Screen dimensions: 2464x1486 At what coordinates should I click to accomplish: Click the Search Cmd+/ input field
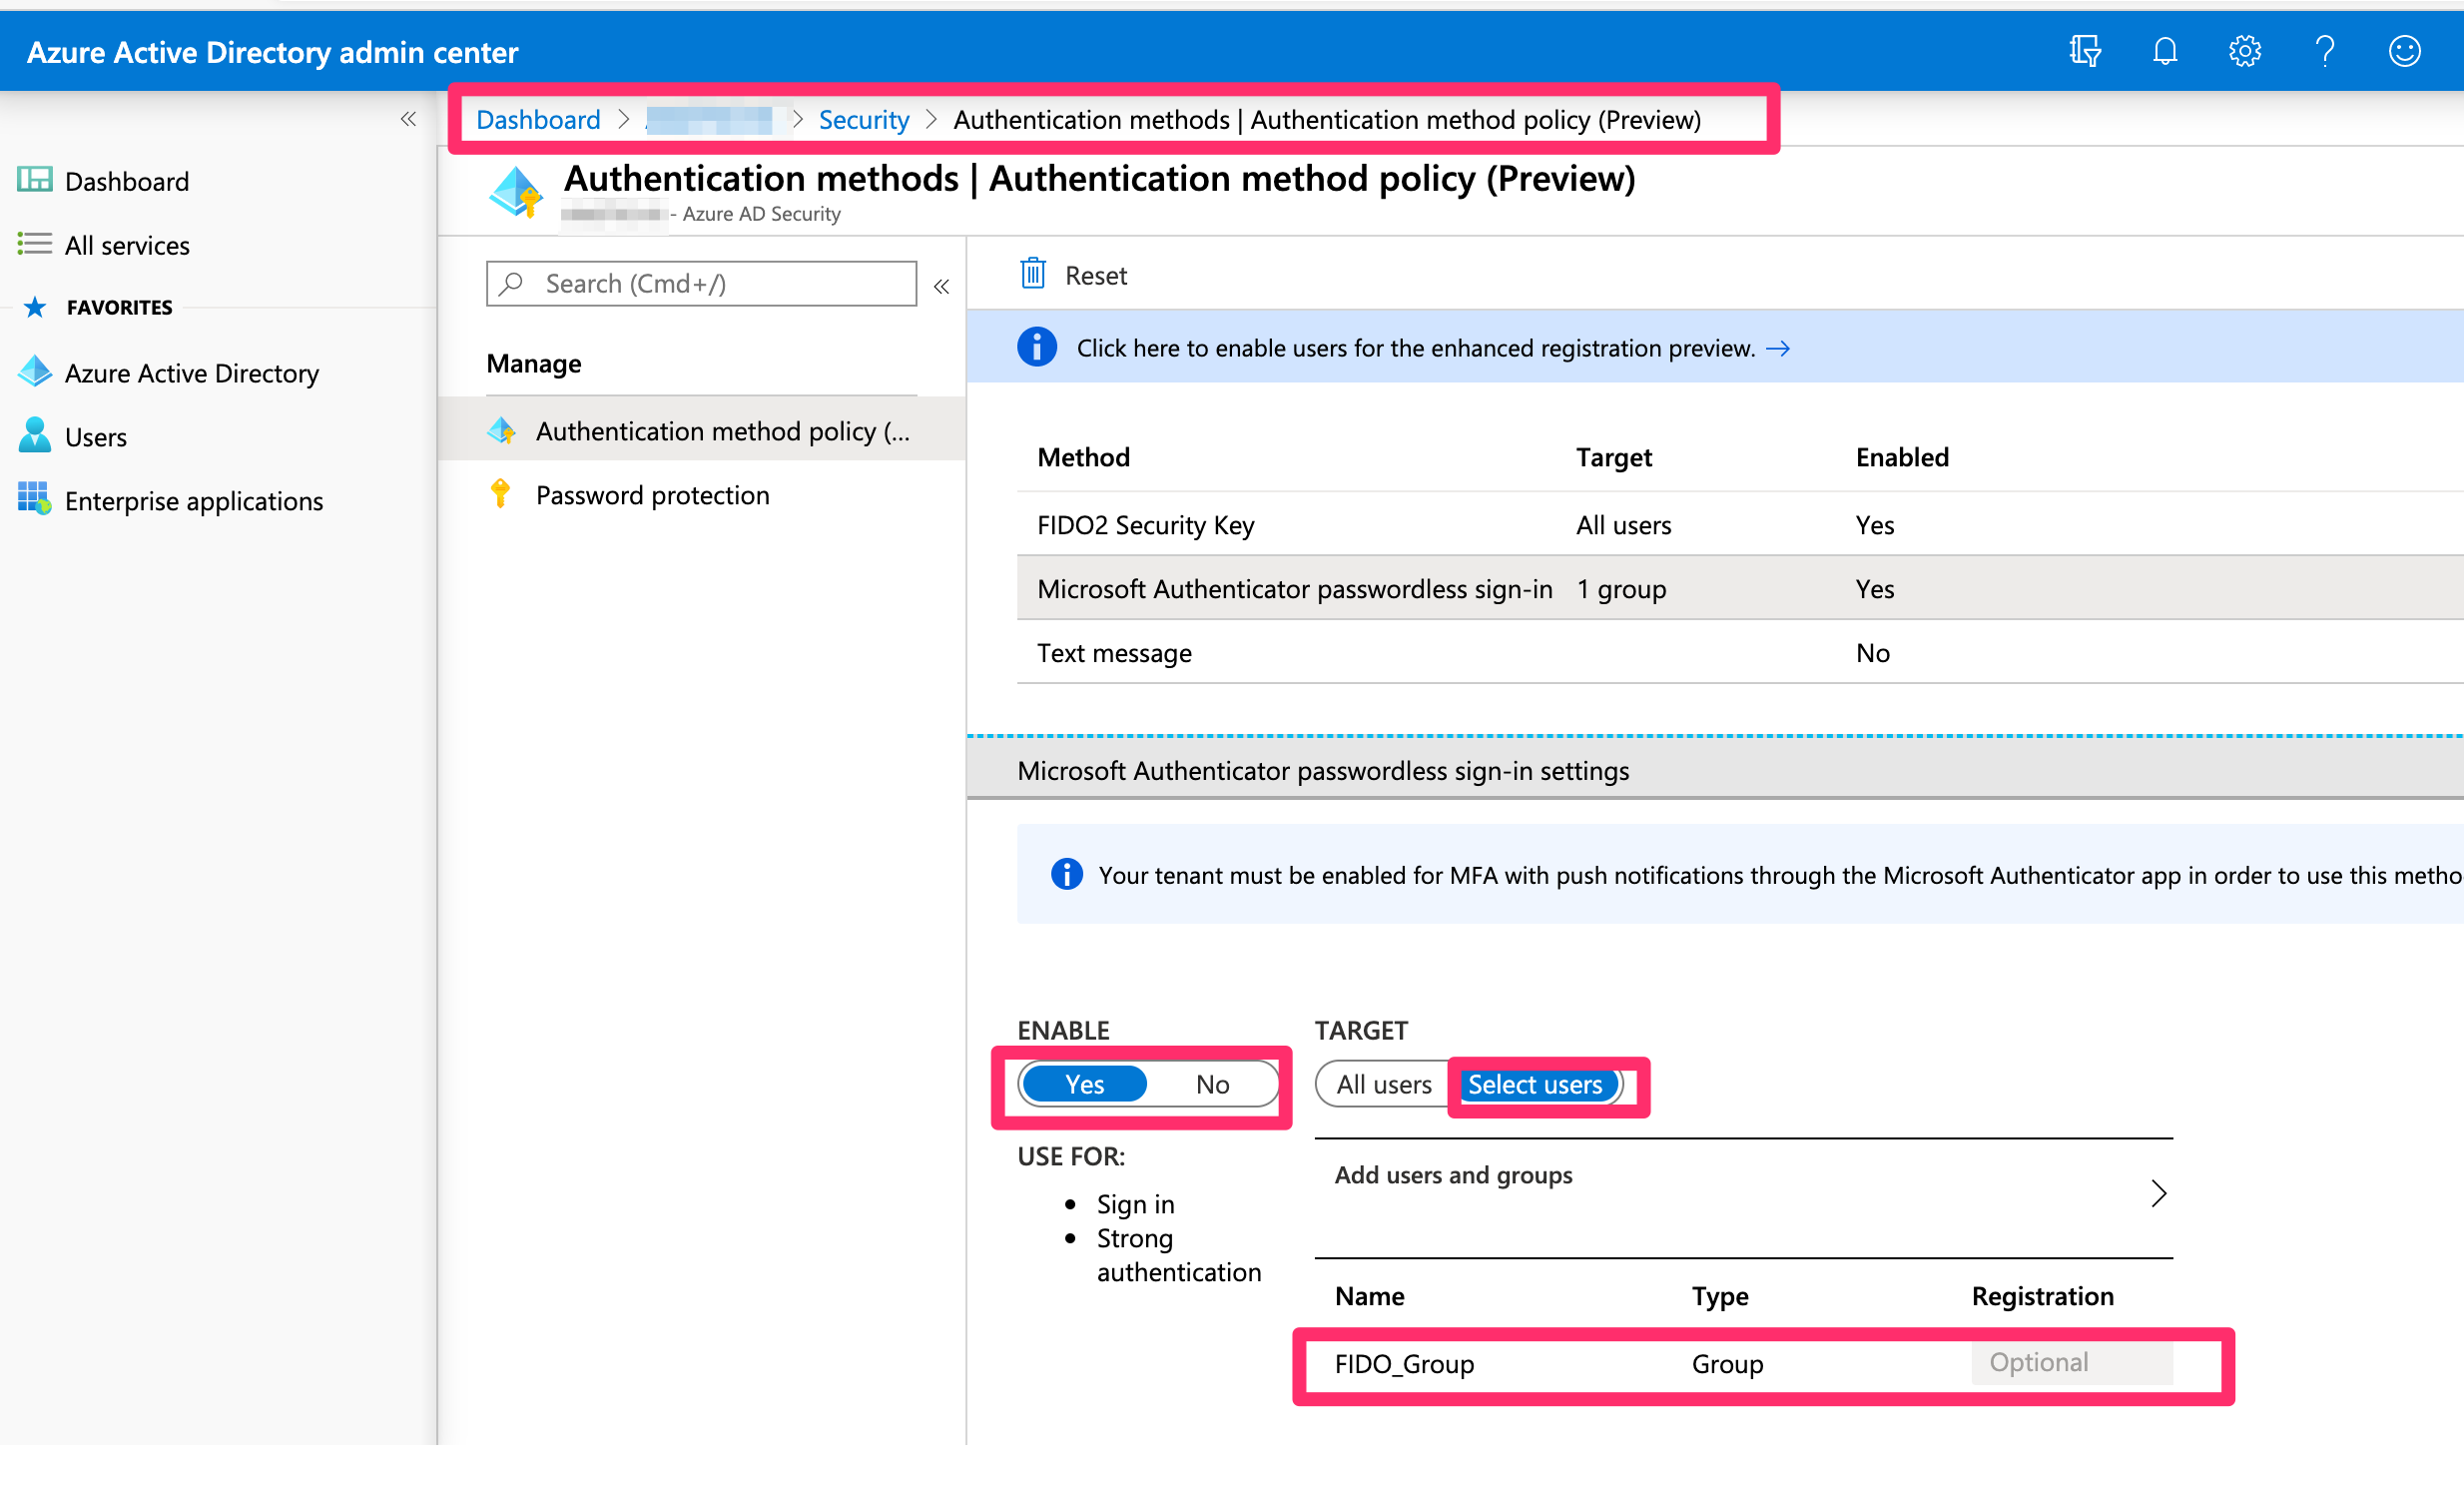700,283
